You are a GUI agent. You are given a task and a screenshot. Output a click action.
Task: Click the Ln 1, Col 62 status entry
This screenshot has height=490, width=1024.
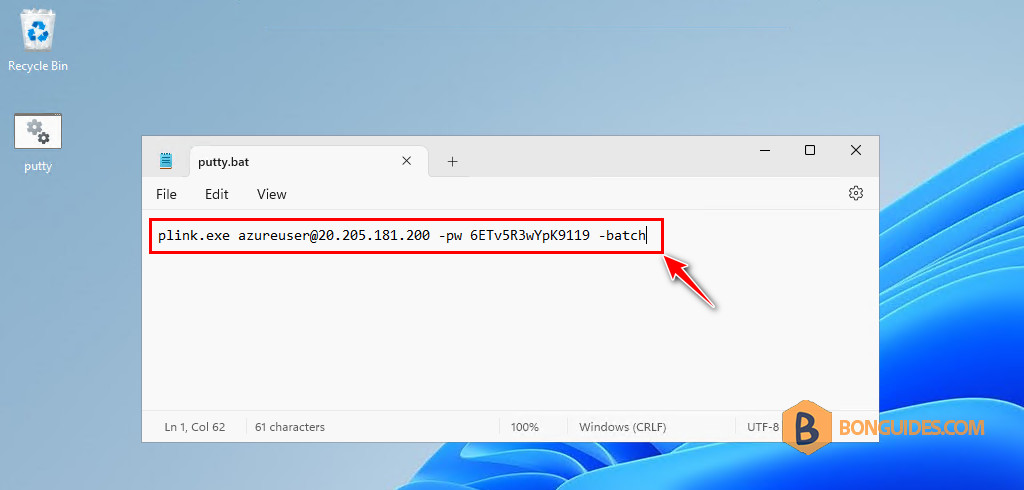click(195, 427)
